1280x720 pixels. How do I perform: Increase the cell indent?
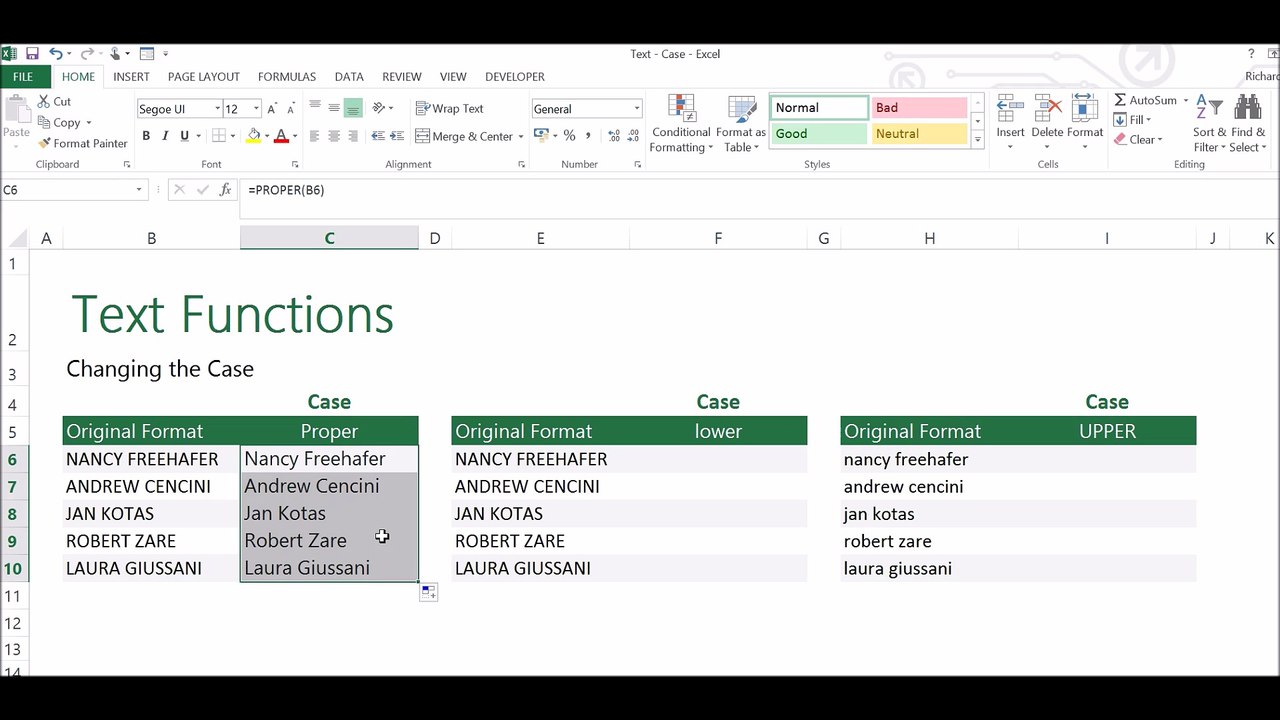click(x=397, y=136)
